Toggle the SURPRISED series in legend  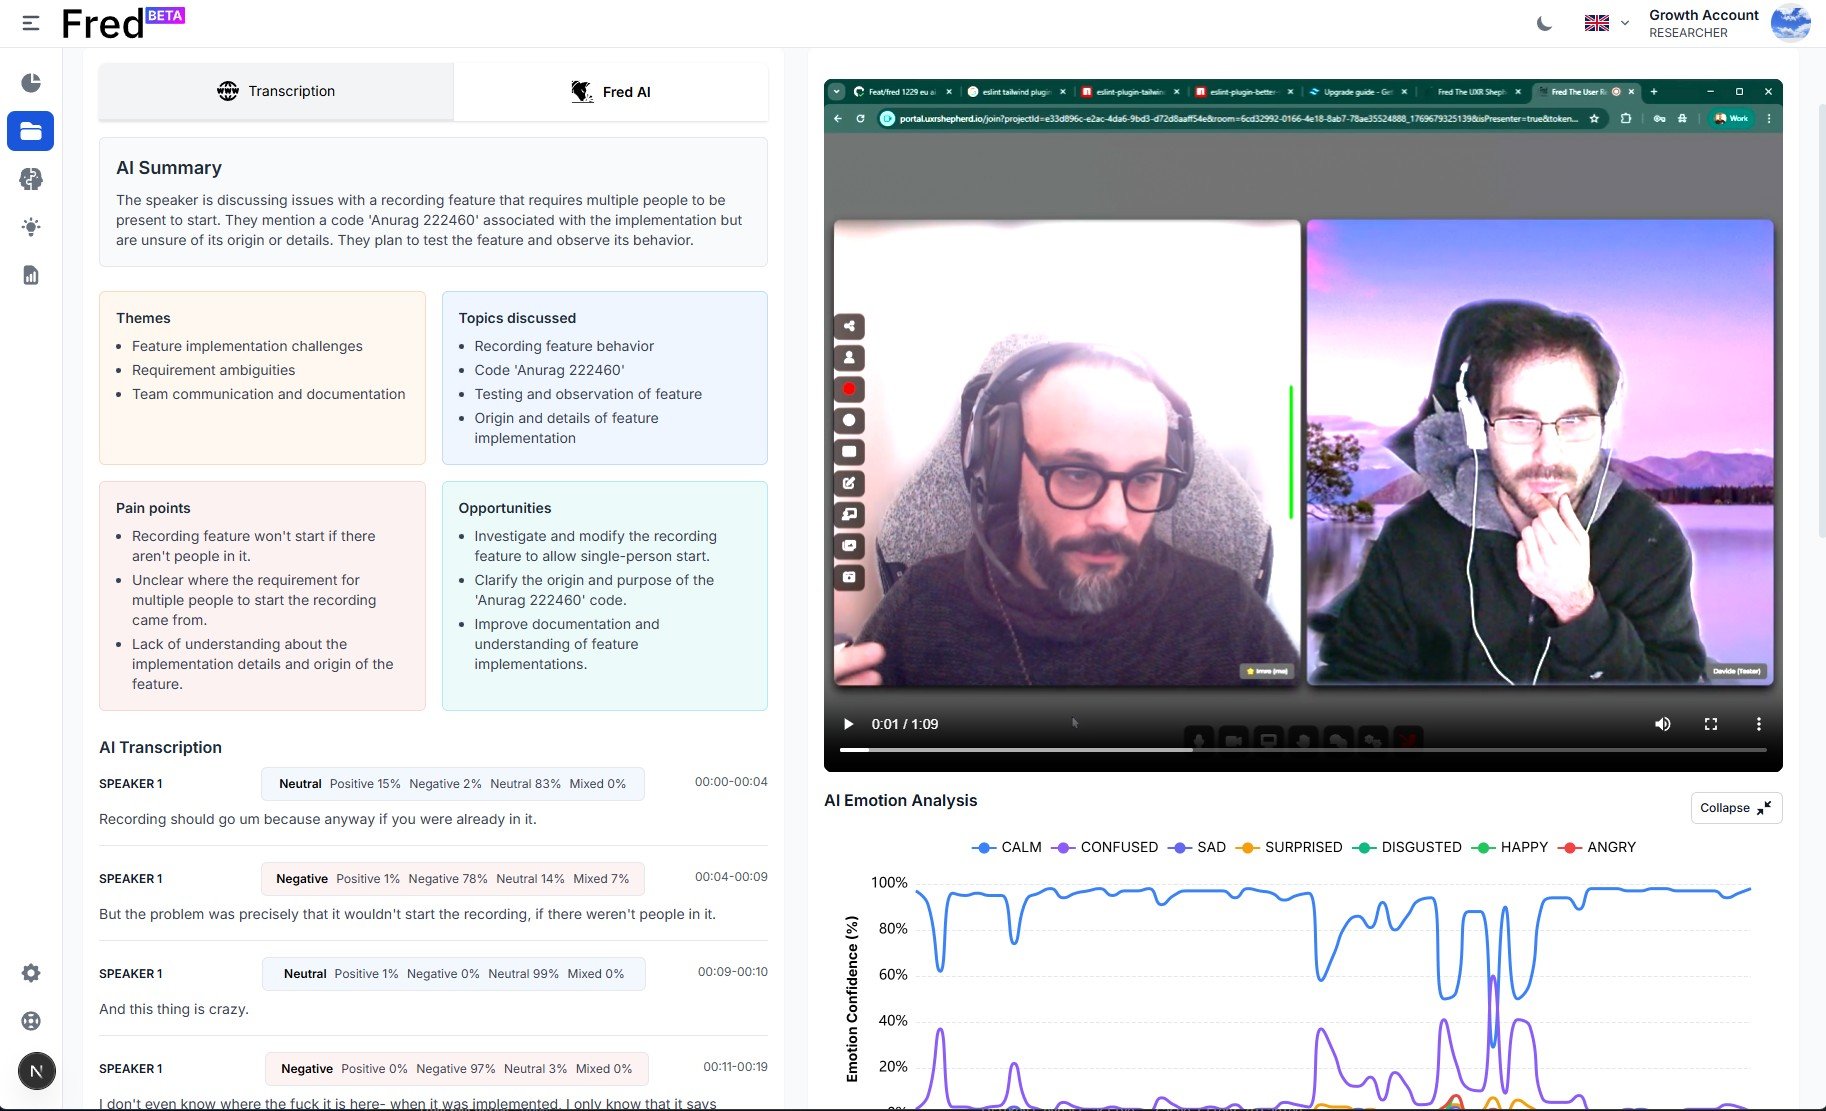coord(1289,847)
